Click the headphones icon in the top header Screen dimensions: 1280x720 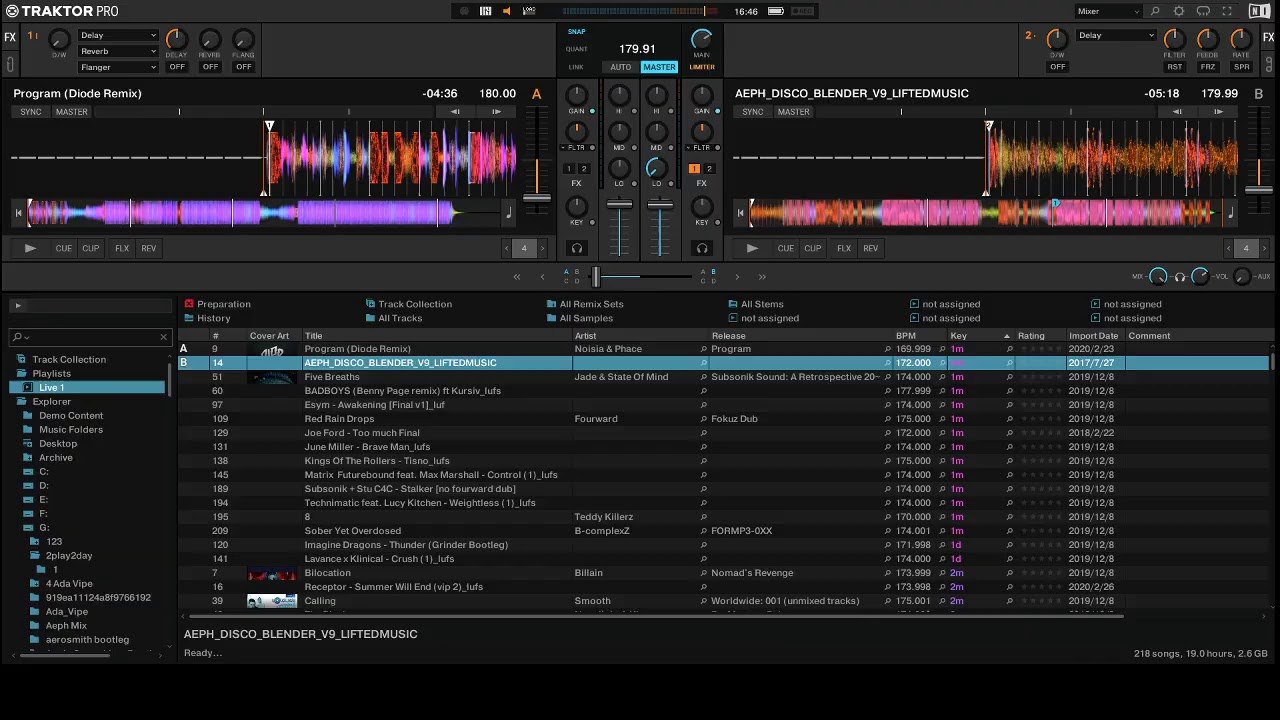[x=1203, y=11]
